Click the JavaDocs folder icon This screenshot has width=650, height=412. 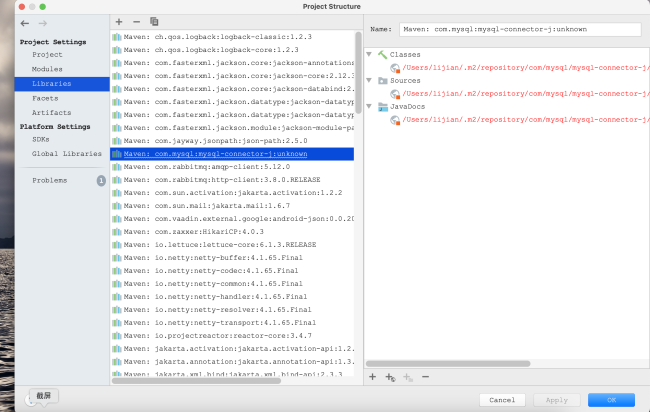click(383, 107)
